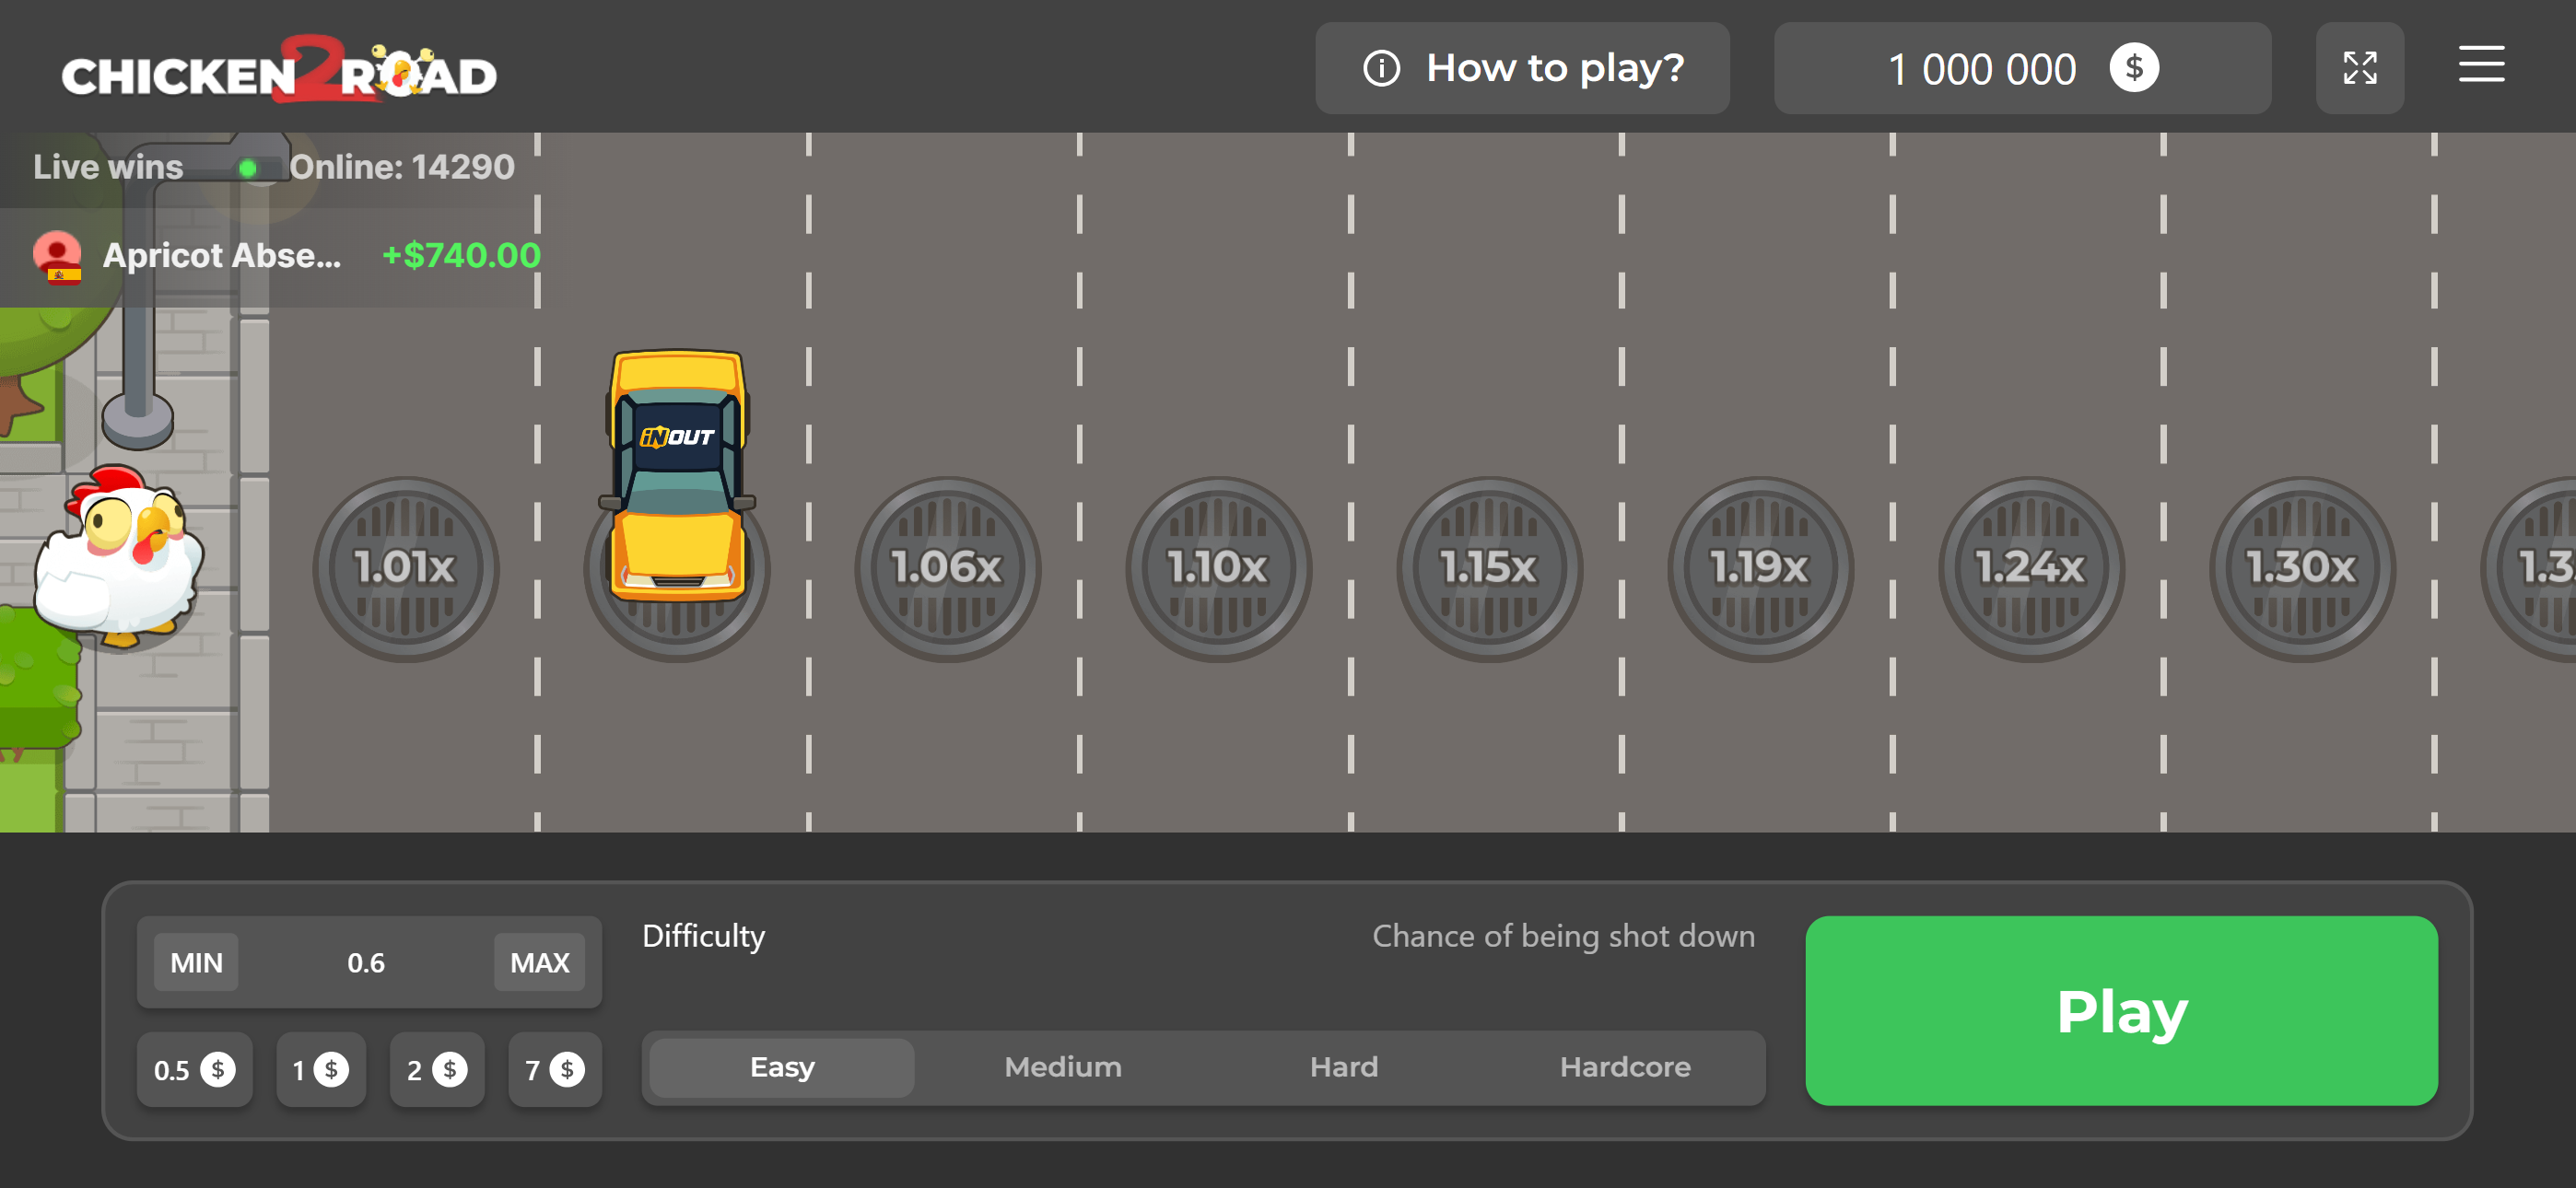Select Easy difficulty
The height and width of the screenshot is (1188, 2576).
click(782, 1067)
